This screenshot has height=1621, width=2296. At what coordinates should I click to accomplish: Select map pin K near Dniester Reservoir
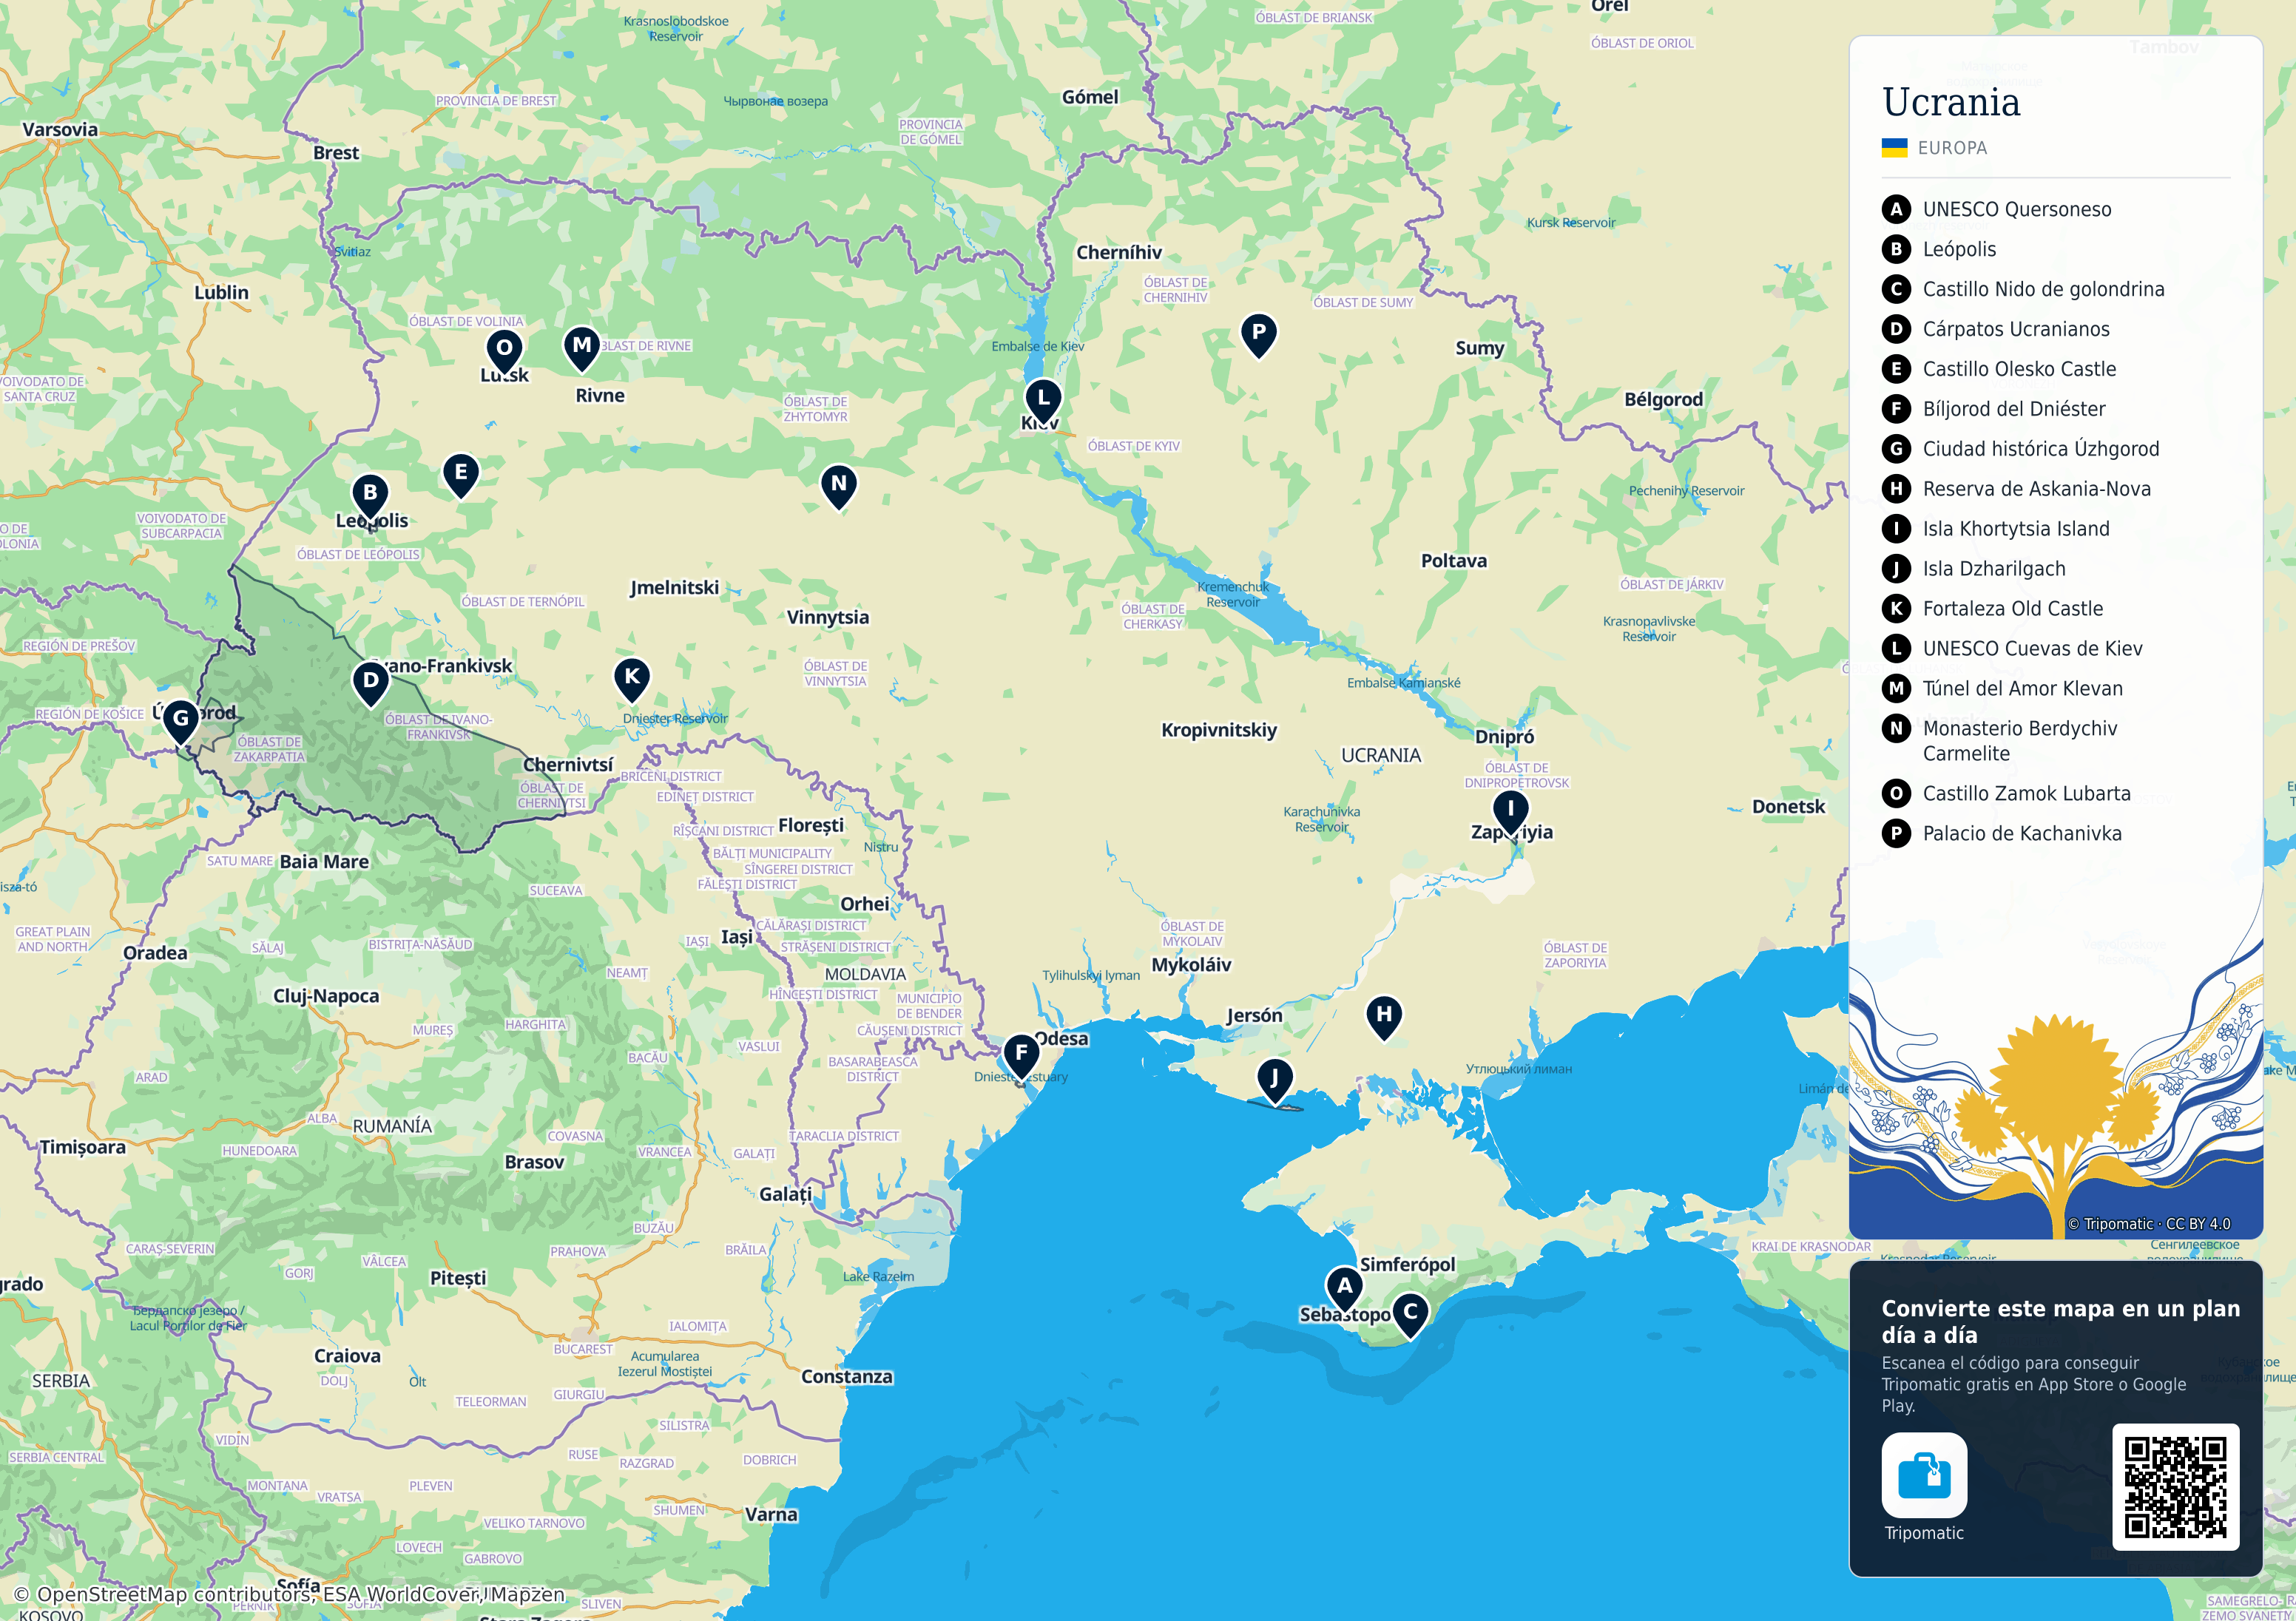pyautogui.click(x=632, y=680)
